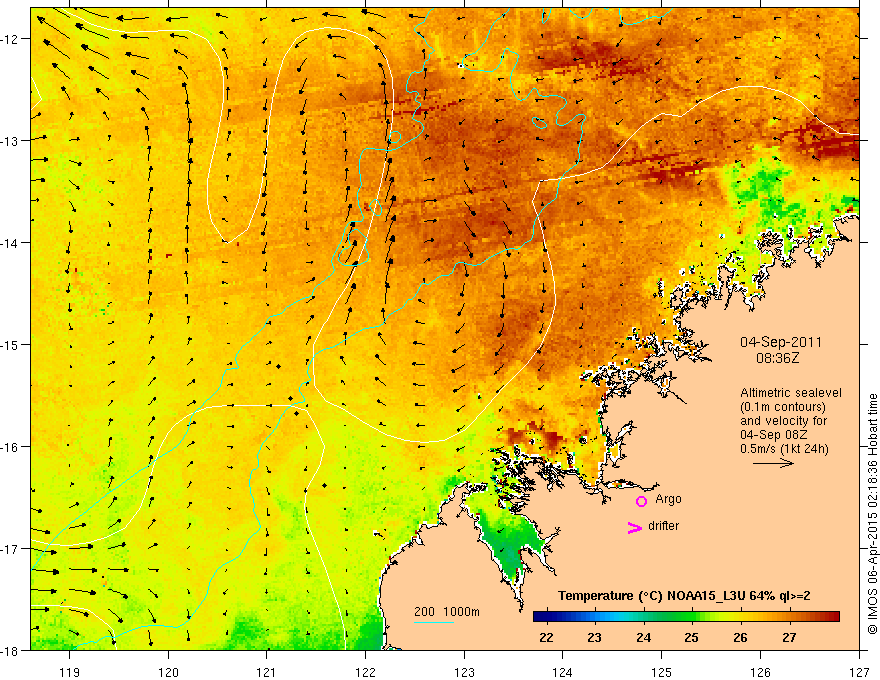
Task: Click the time label 08:36Z
Action: pyautogui.click(x=777, y=358)
